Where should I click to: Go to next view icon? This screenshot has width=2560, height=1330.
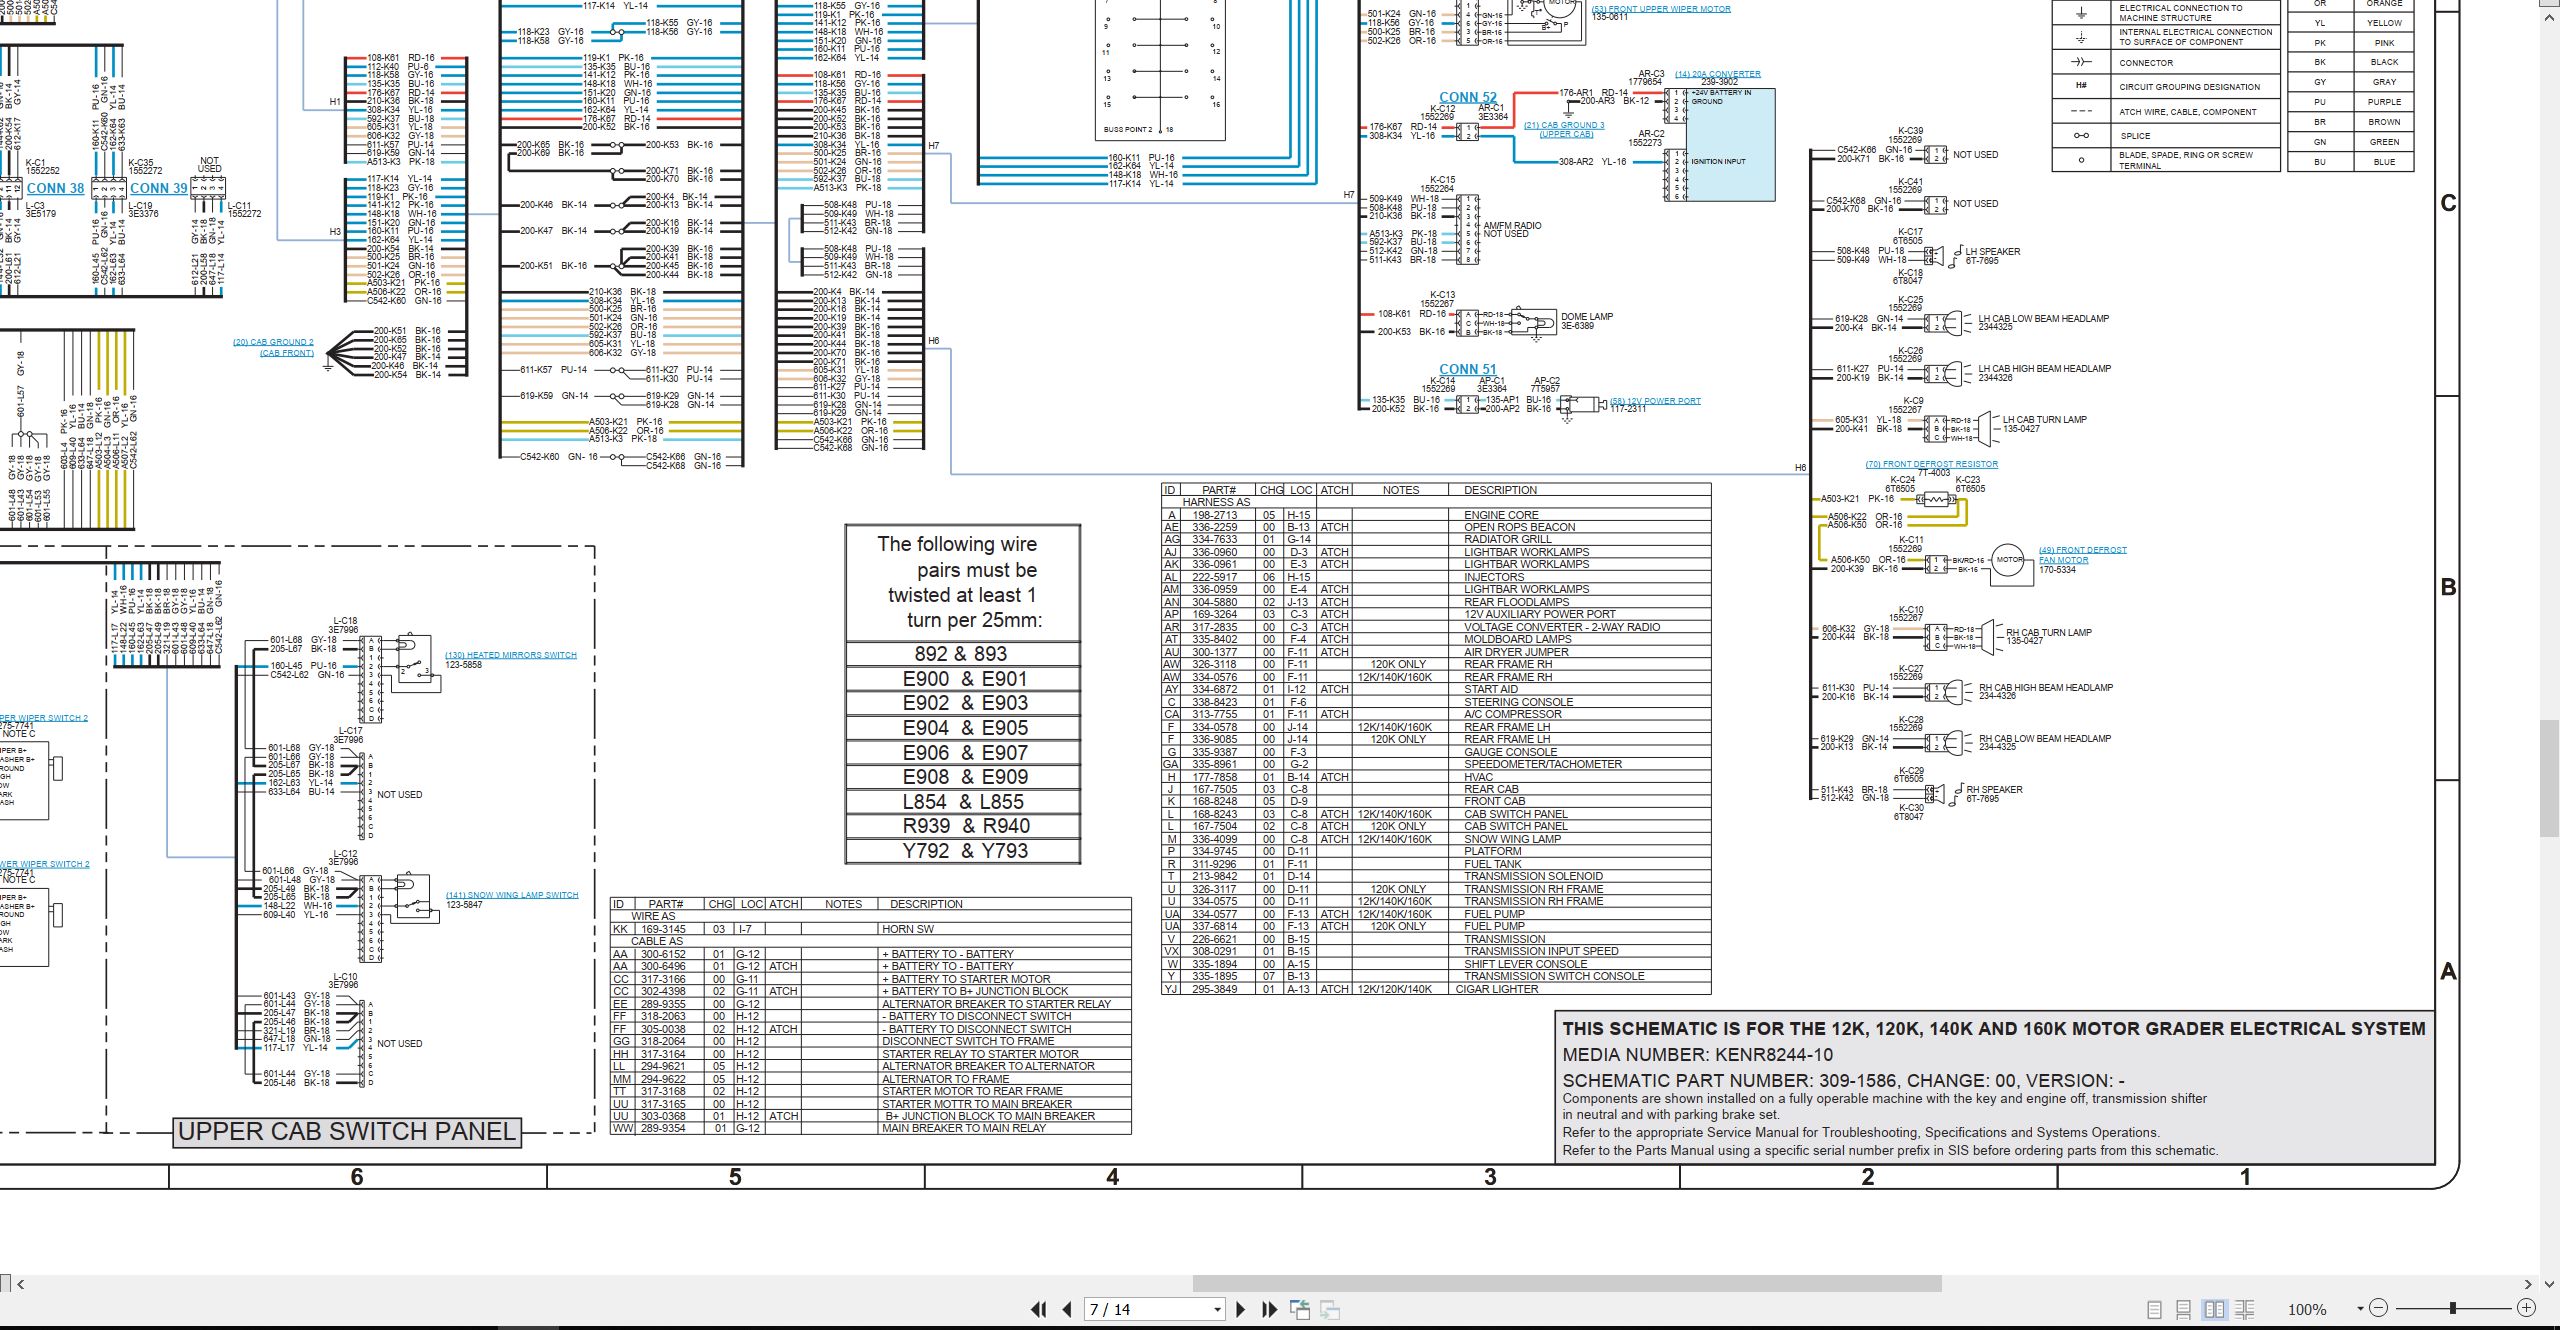click(1330, 1309)
